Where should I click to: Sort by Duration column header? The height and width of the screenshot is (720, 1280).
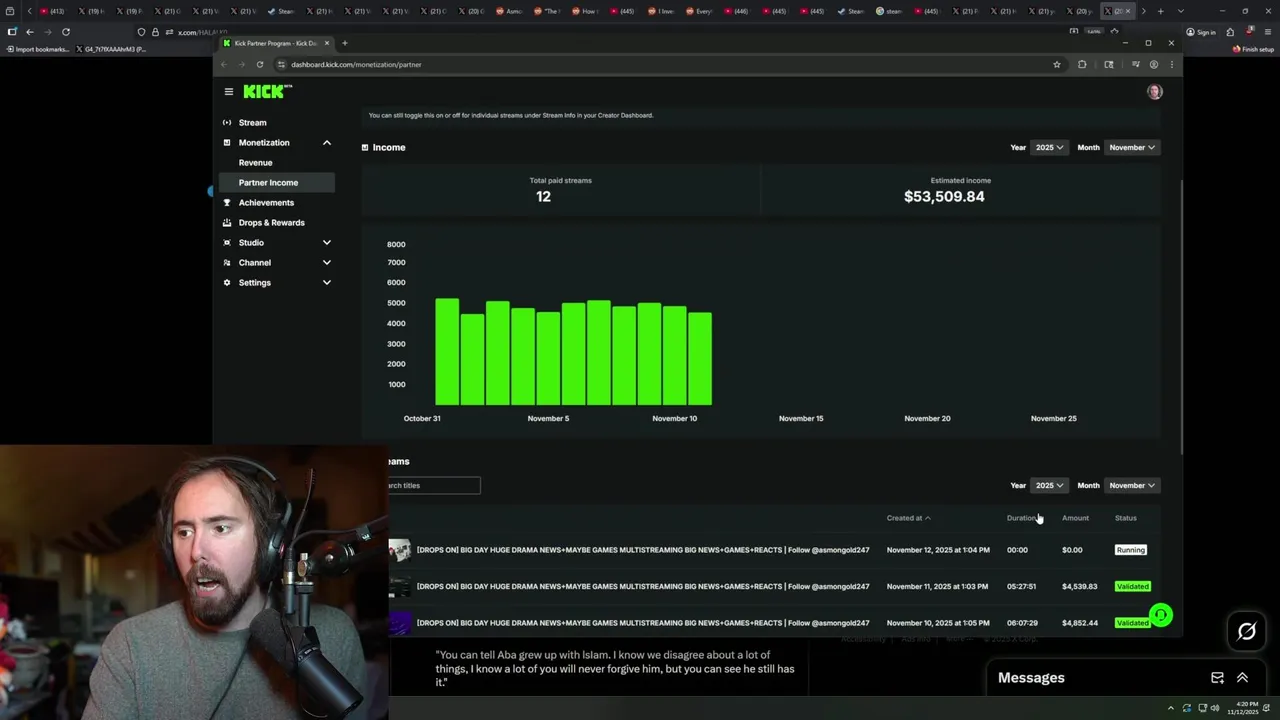click(x=1021, y=518)
